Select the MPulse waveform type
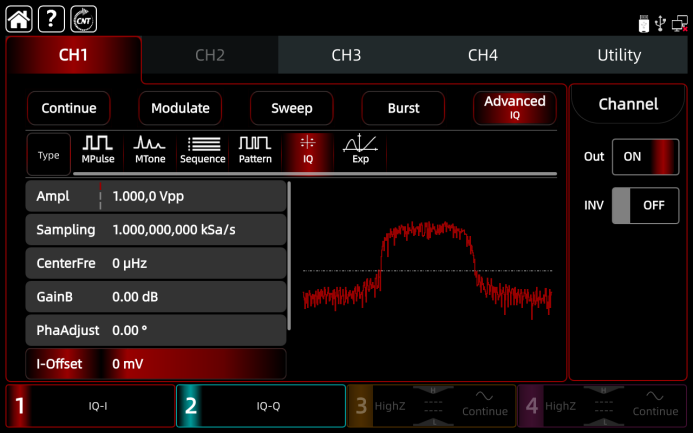This screenshot has width=693, height=433. pos(97,150)
